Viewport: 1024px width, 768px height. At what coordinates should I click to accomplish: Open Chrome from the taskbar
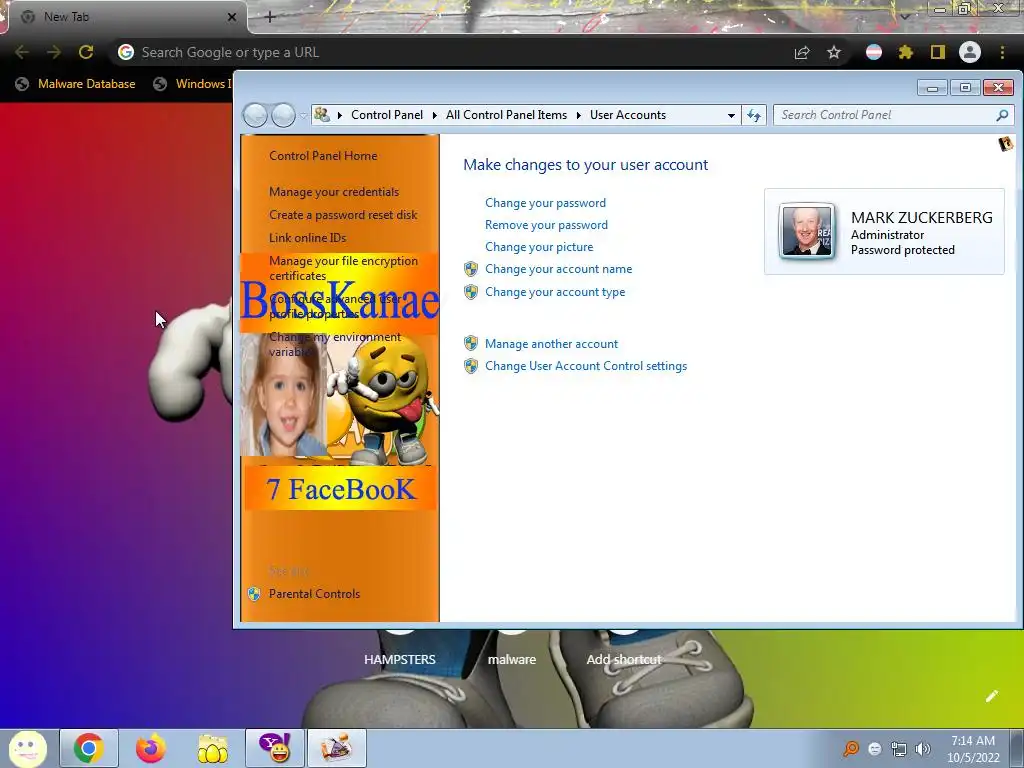tap(89, 748)
